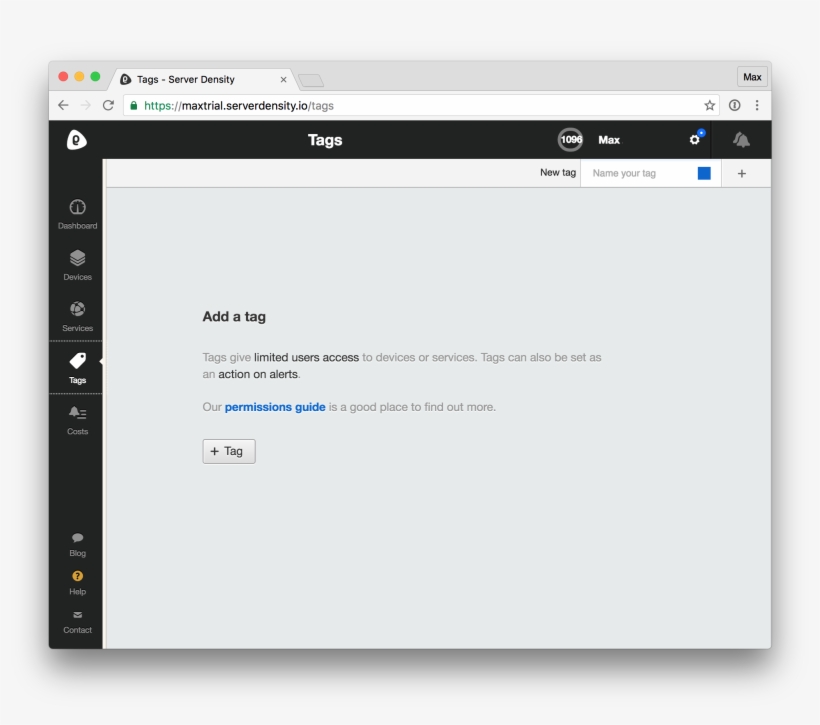
Task: Pick the blue tag color swatch
Action: pyautogui.click(x=704, y=172)
